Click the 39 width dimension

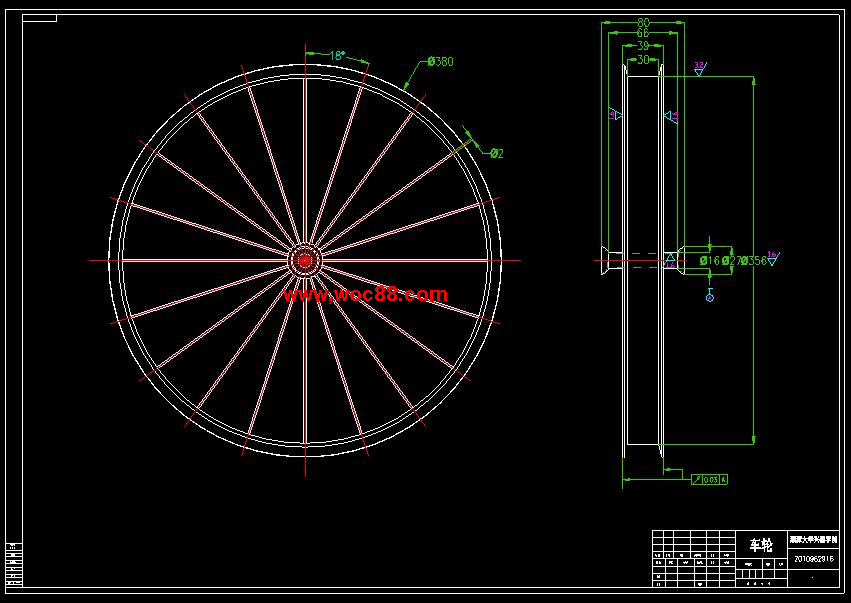(x=643, y=46)
